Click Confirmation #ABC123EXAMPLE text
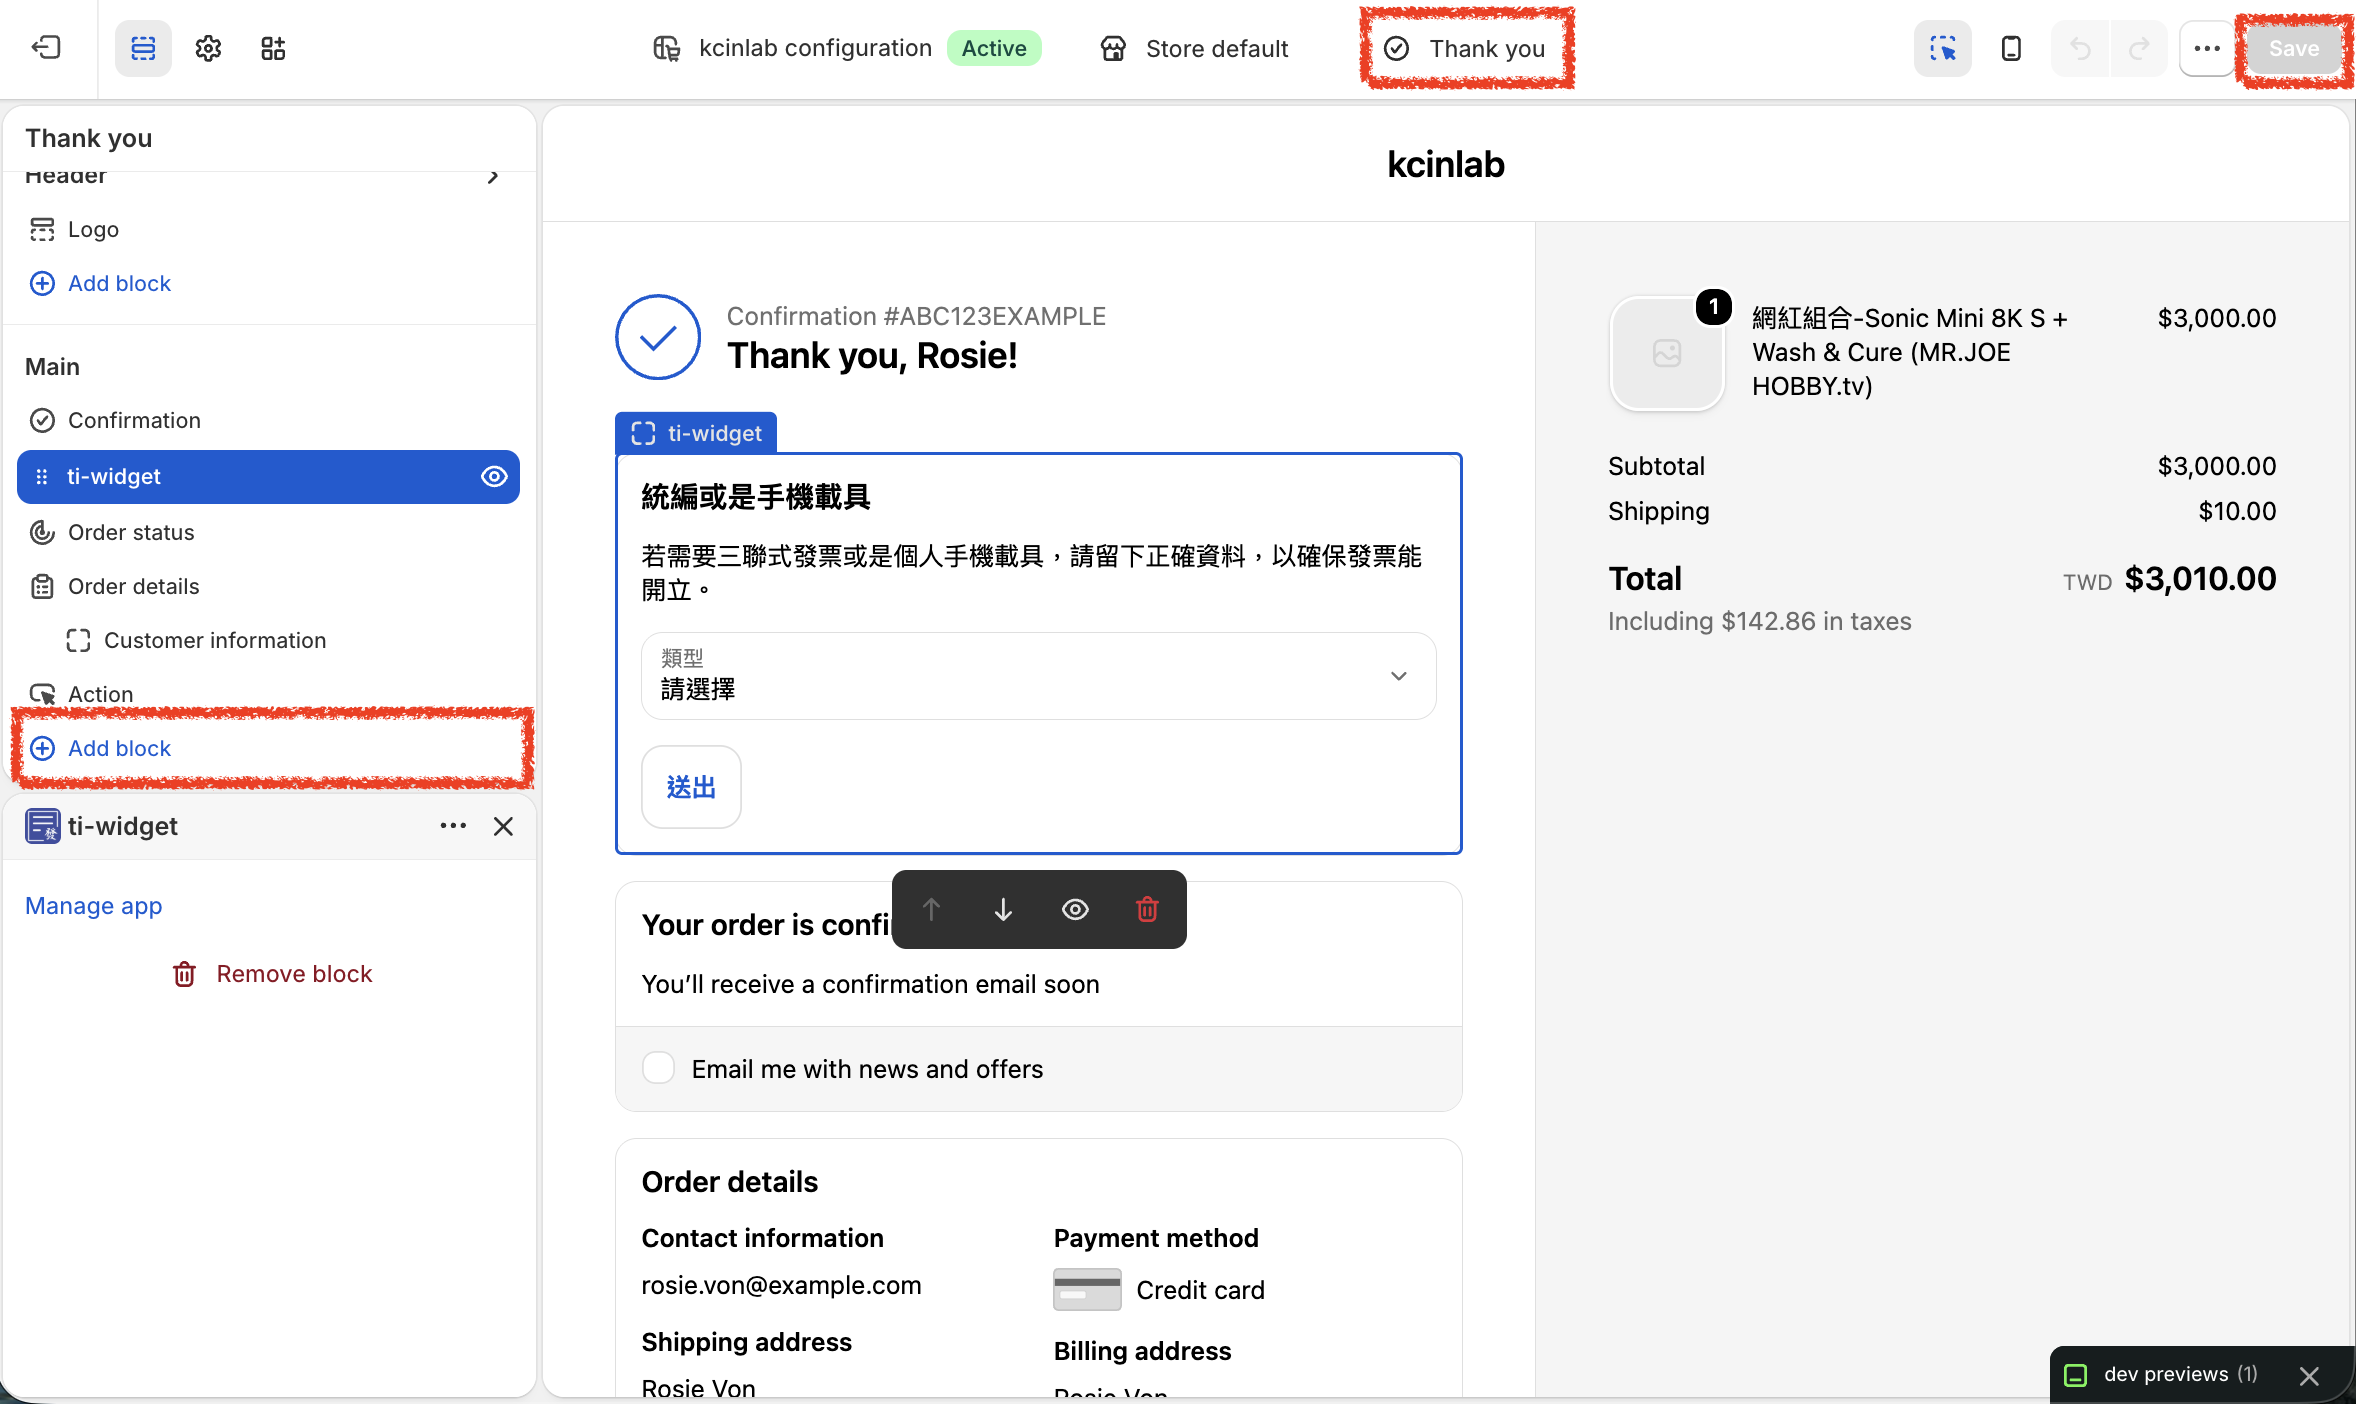2356x1404 pixels. pyautogui.click(x=916, y=316)
